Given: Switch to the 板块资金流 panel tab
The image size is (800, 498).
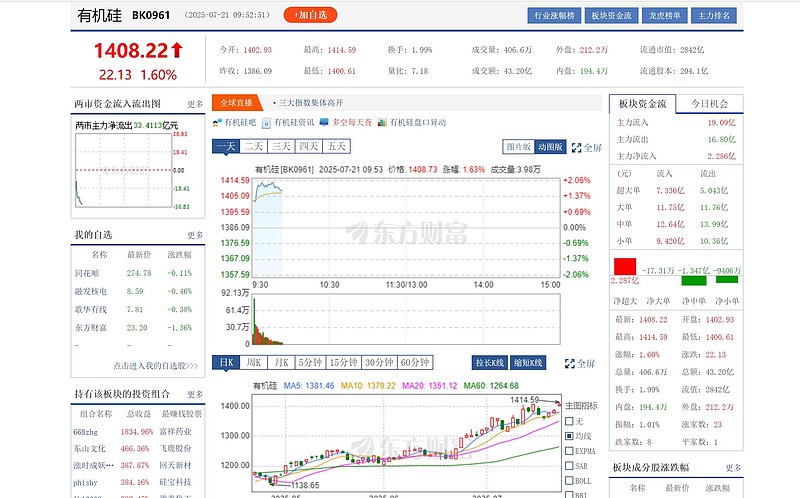Looking at the screenshot, I should 642,104.
